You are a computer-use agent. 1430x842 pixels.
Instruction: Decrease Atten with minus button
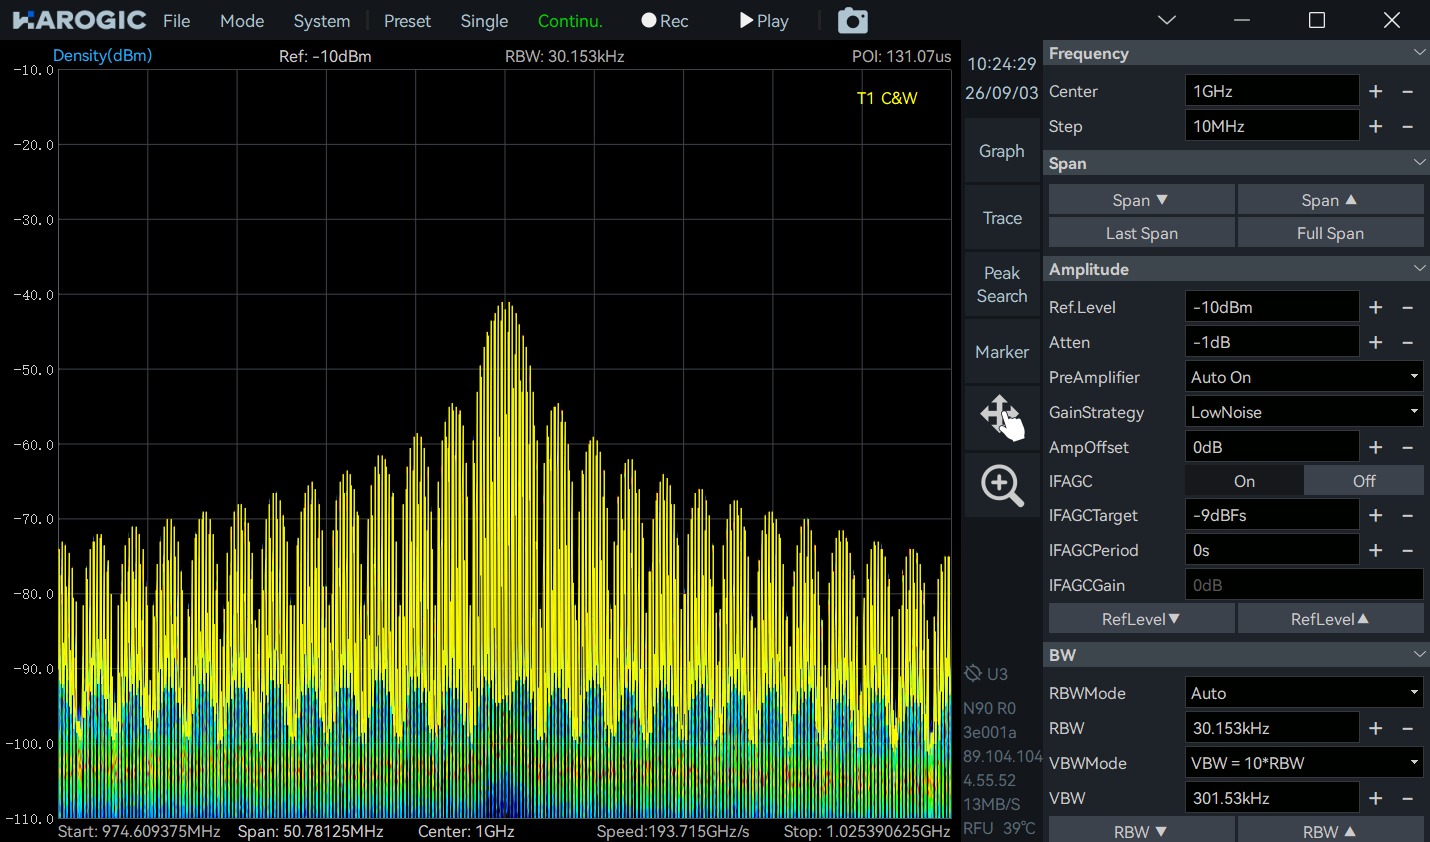click(x=1407, y=342)
